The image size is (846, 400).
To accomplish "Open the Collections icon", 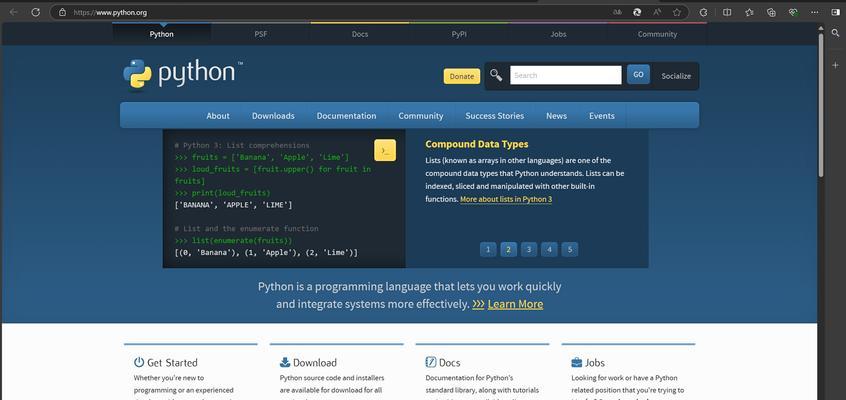I will click(x=771, y=12).
